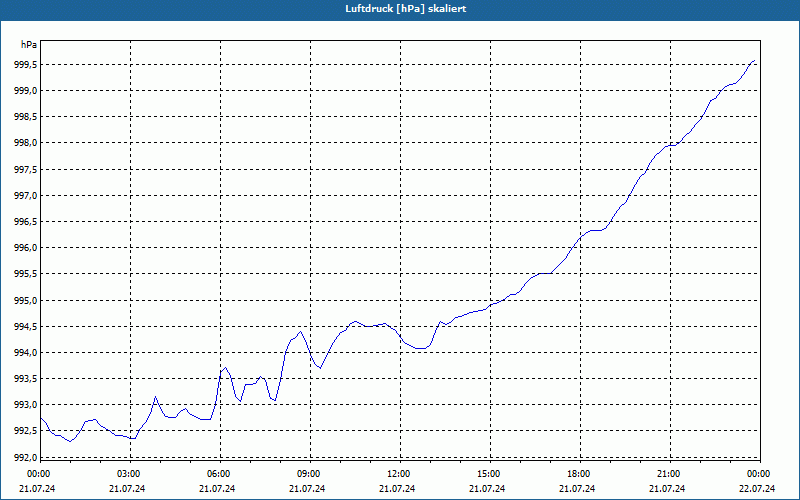Select the 06:00 time axis label
Image resolution: width=800 pixels, height=500 pixels.
pyautogui.click(x=217, y=474)
